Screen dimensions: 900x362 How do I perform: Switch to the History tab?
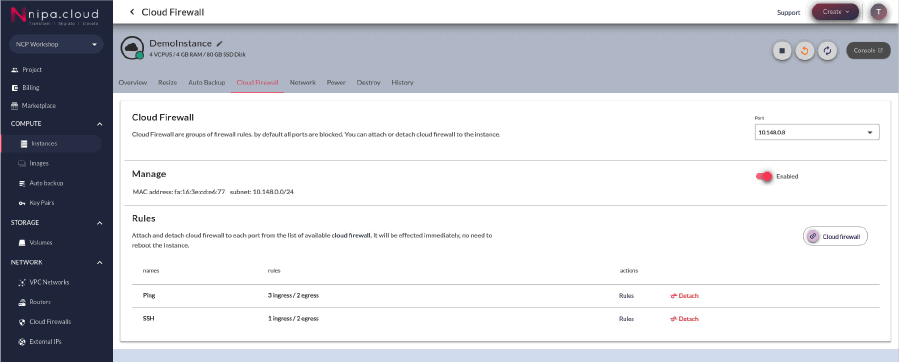[402, 83]
